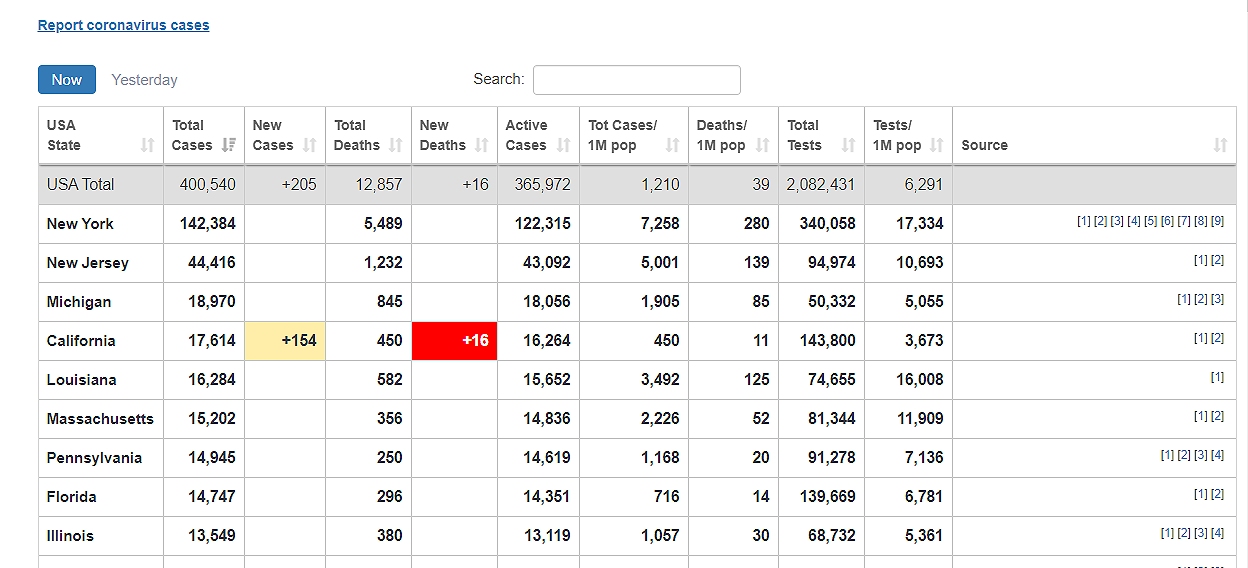Open New York source link [9]

pos(1217,221)
